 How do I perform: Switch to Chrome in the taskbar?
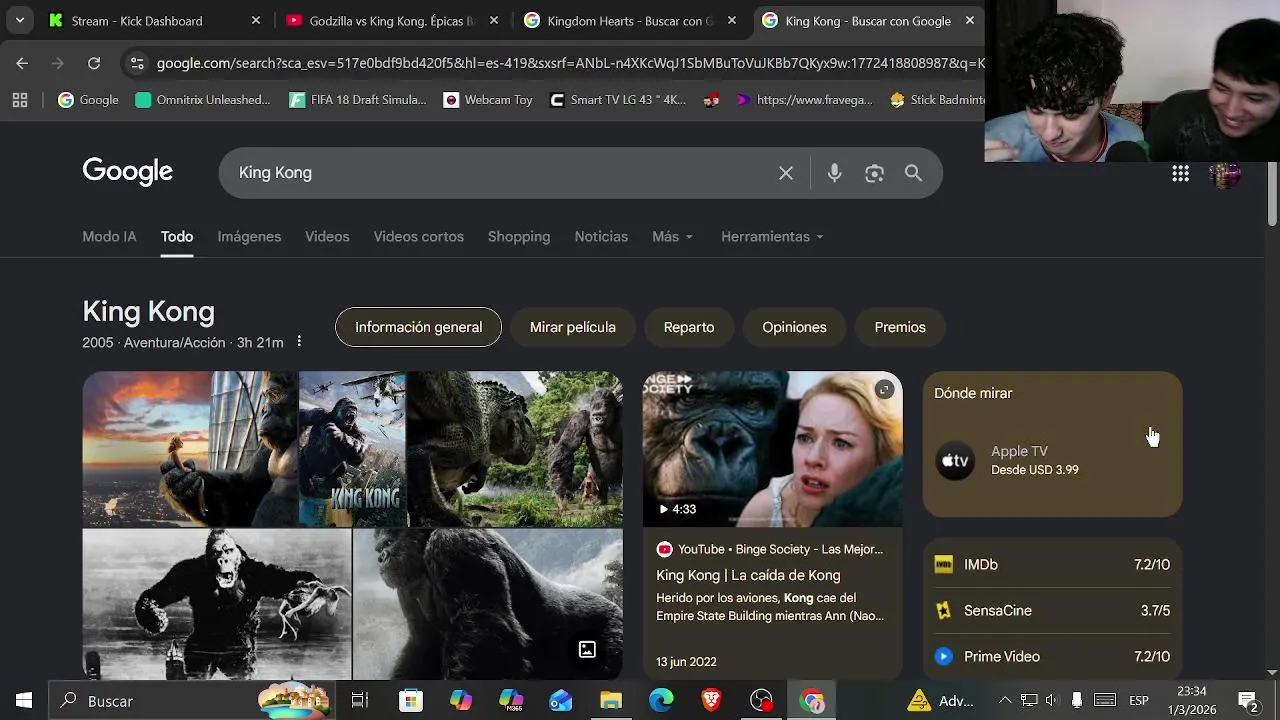click(812, 701)
